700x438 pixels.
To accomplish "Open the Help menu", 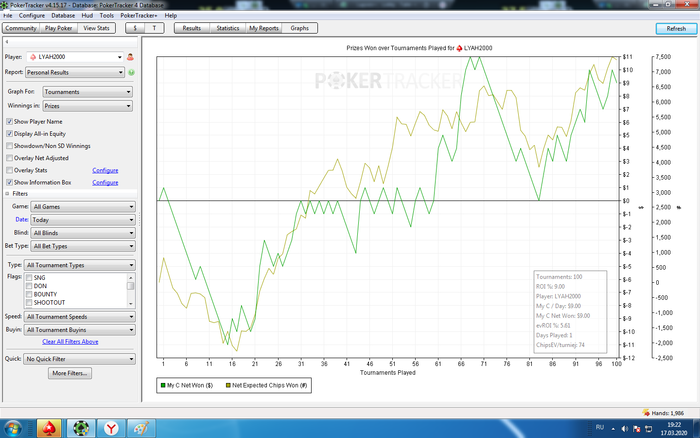I will pos(171,15).
